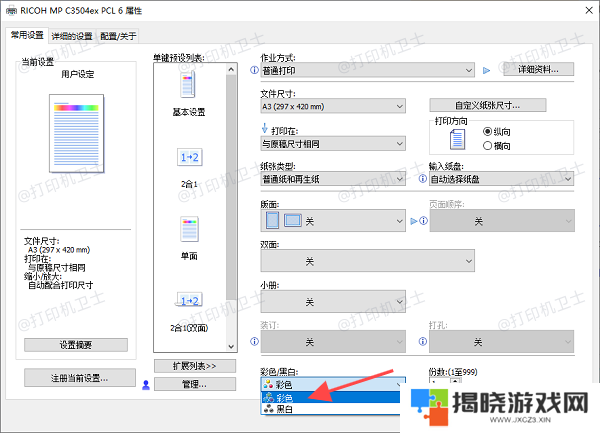
Task: Select 横向 landscape orientation
Action: pos(496,146)
